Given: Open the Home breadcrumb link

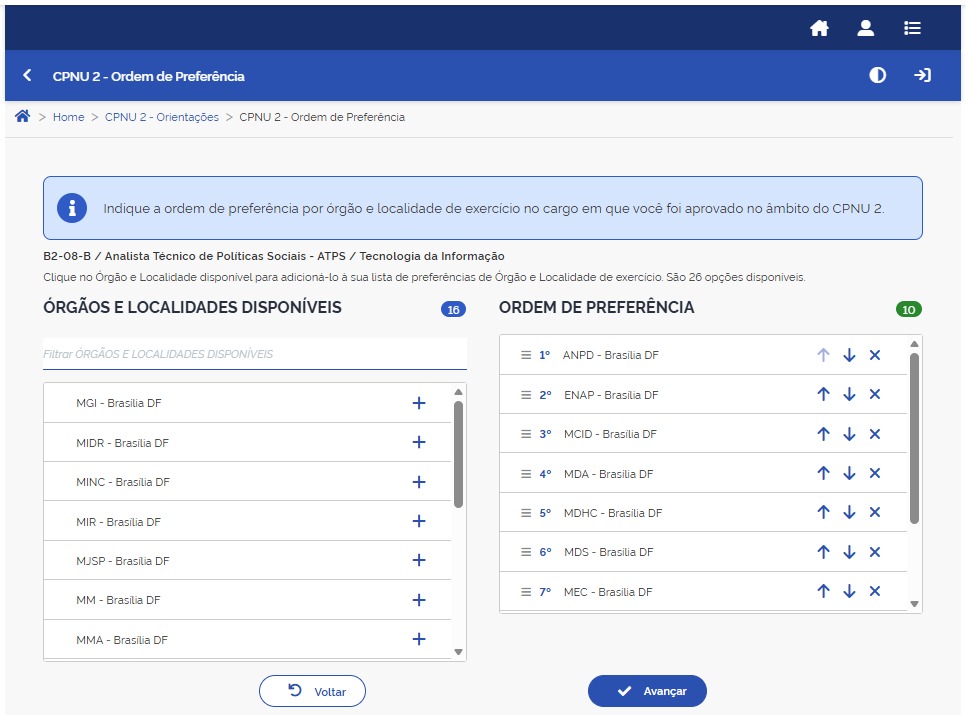Looking at the screenshot, I should [68, 117].
